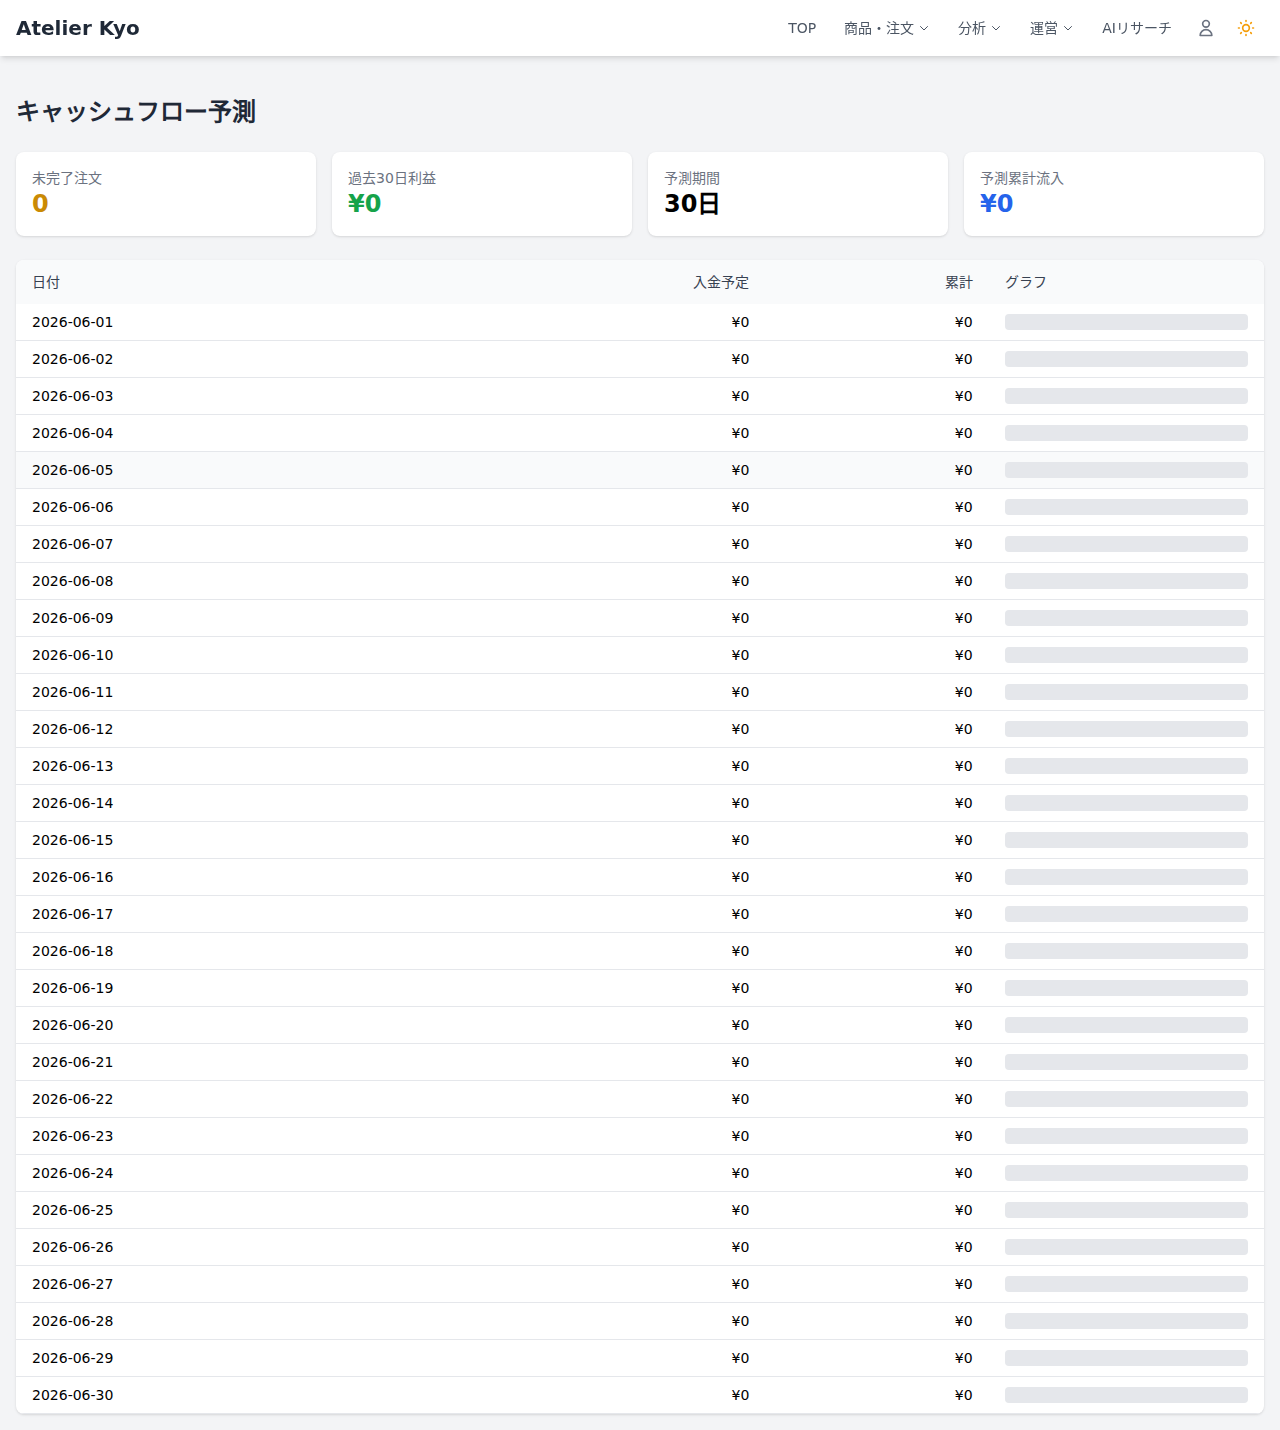This screenshot has height=1430, width=1280.
Task: Open the user account icon
Action: tap(1206, 28)
